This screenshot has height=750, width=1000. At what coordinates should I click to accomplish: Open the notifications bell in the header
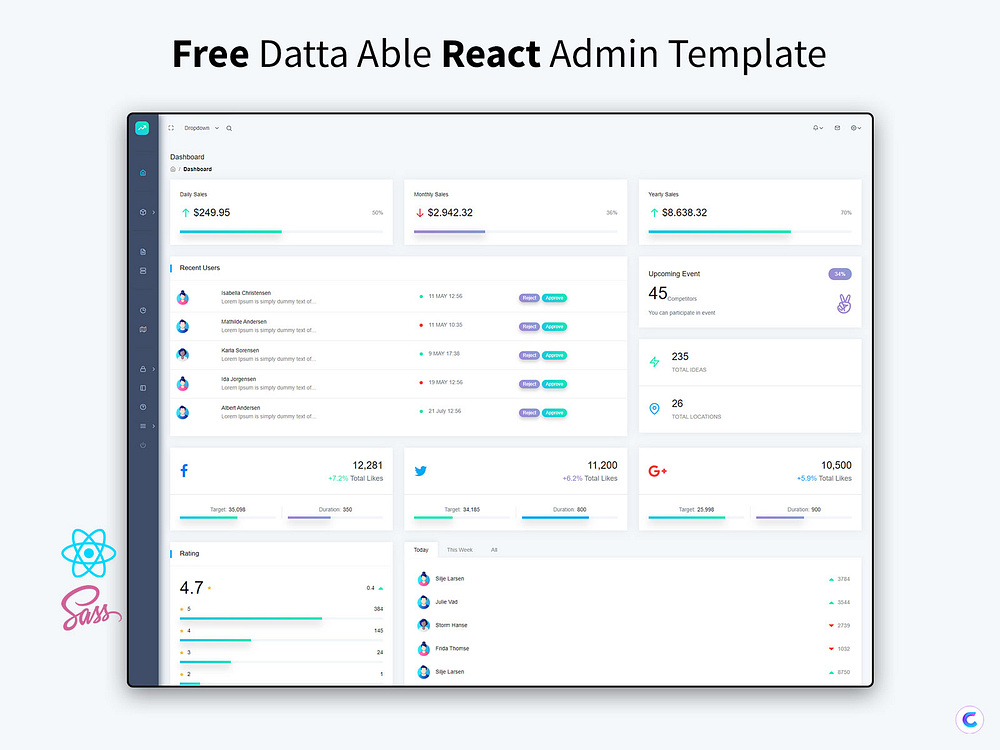(815, 128)
